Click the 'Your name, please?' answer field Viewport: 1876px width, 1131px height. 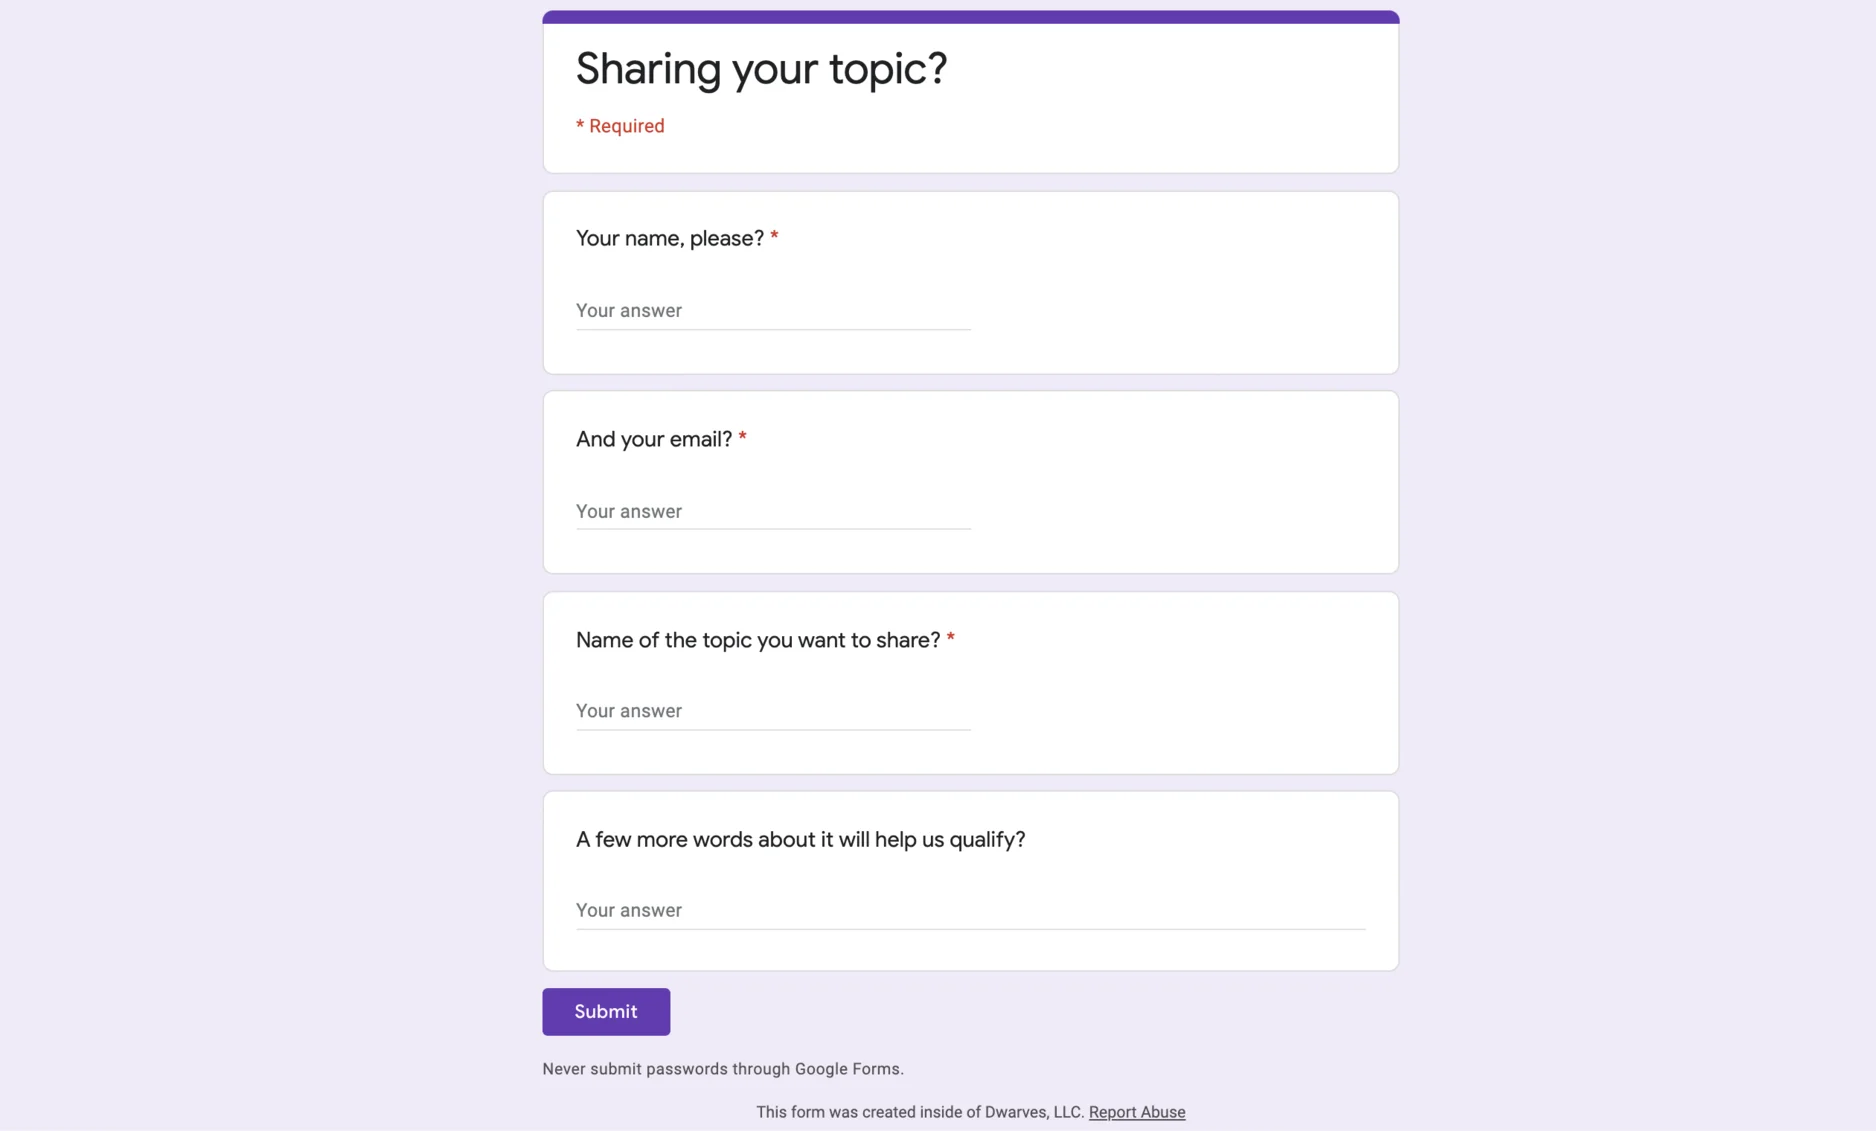click(x=773, y=311)
